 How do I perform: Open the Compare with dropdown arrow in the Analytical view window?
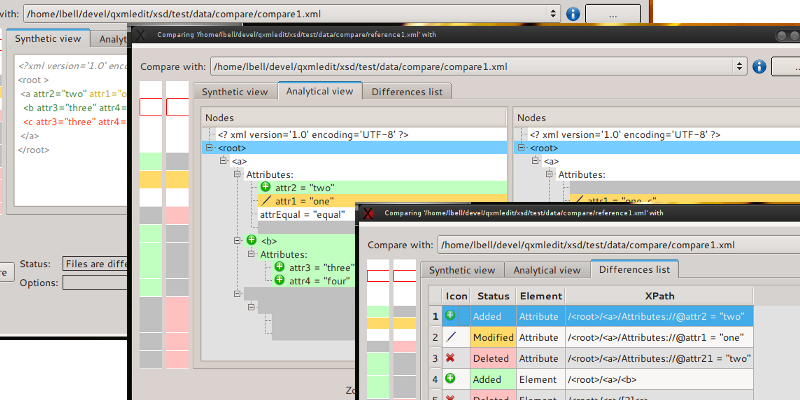(x=739, y=66)
